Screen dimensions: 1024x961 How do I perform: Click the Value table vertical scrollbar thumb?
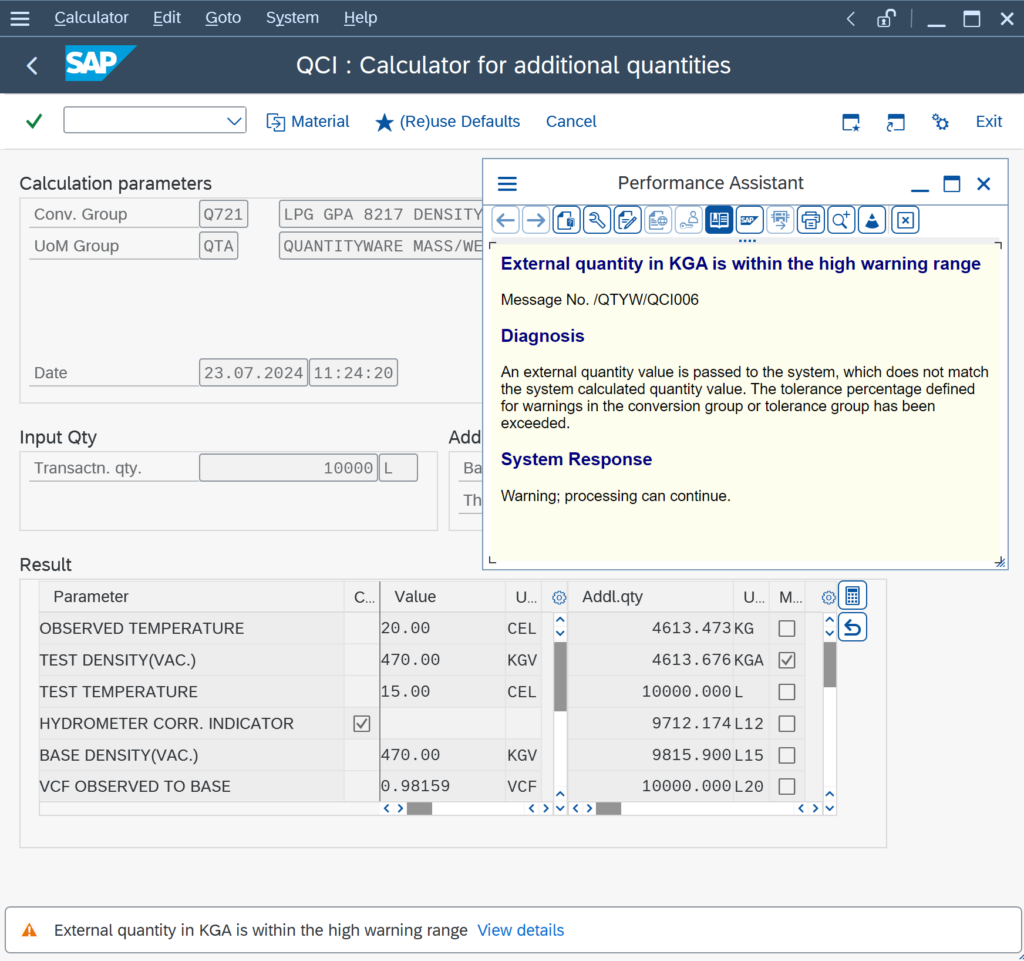click(x=560, y=676)
